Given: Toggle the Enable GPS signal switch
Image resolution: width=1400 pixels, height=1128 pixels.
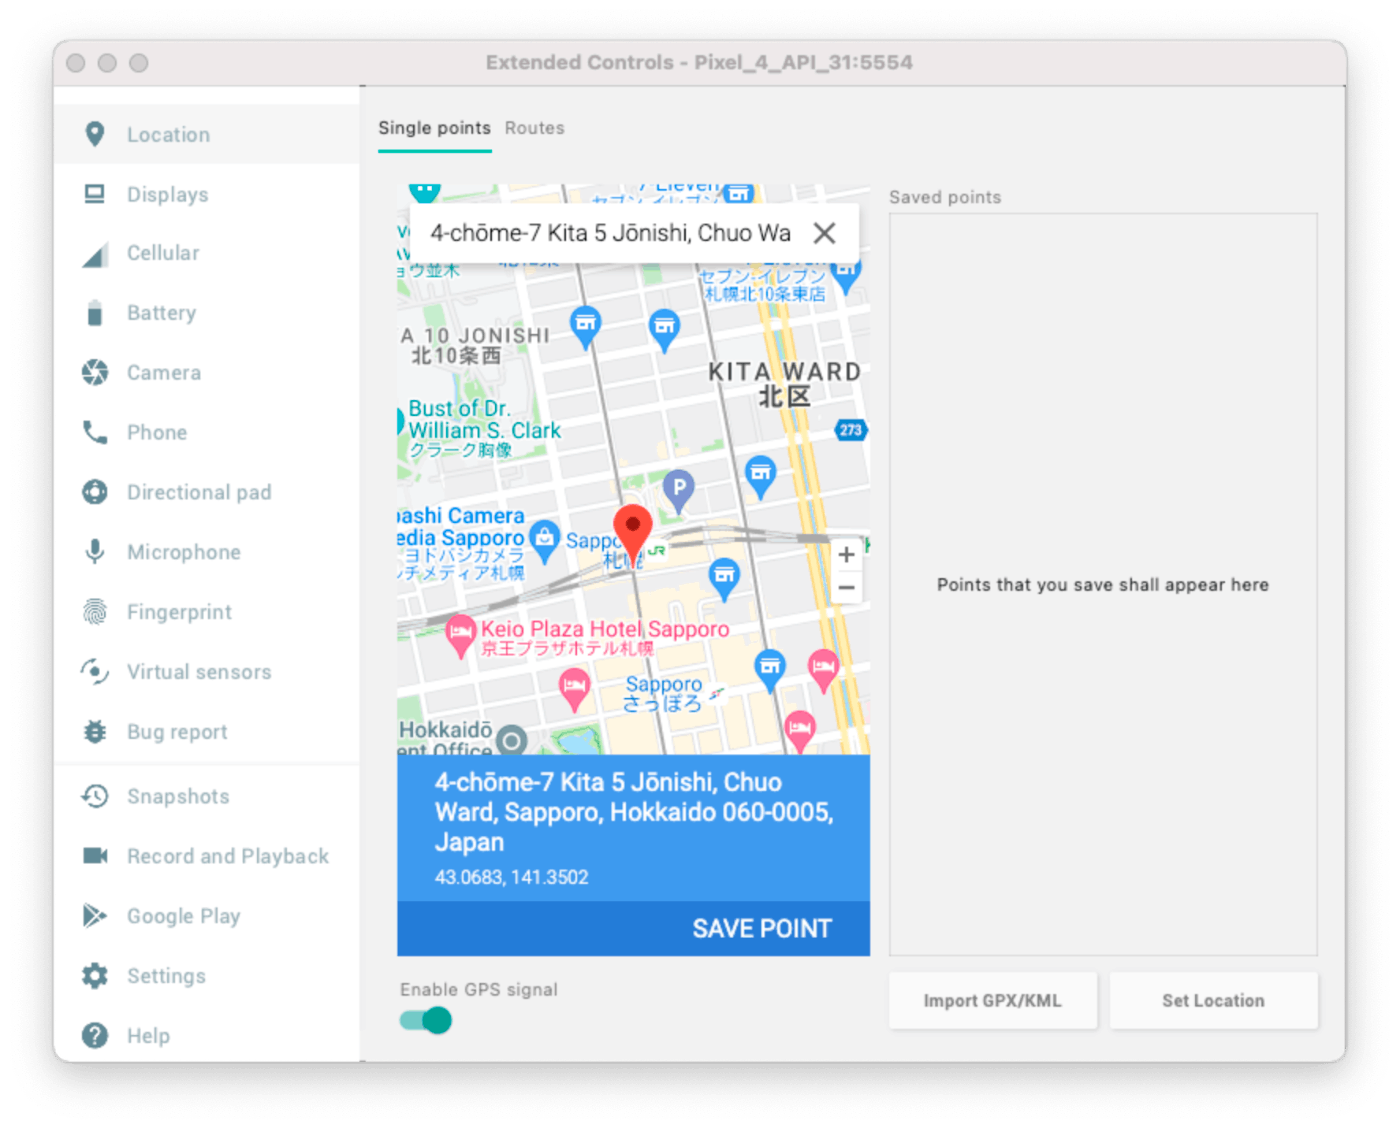Looking at the screenshot, I should (x=426, y=1020).
